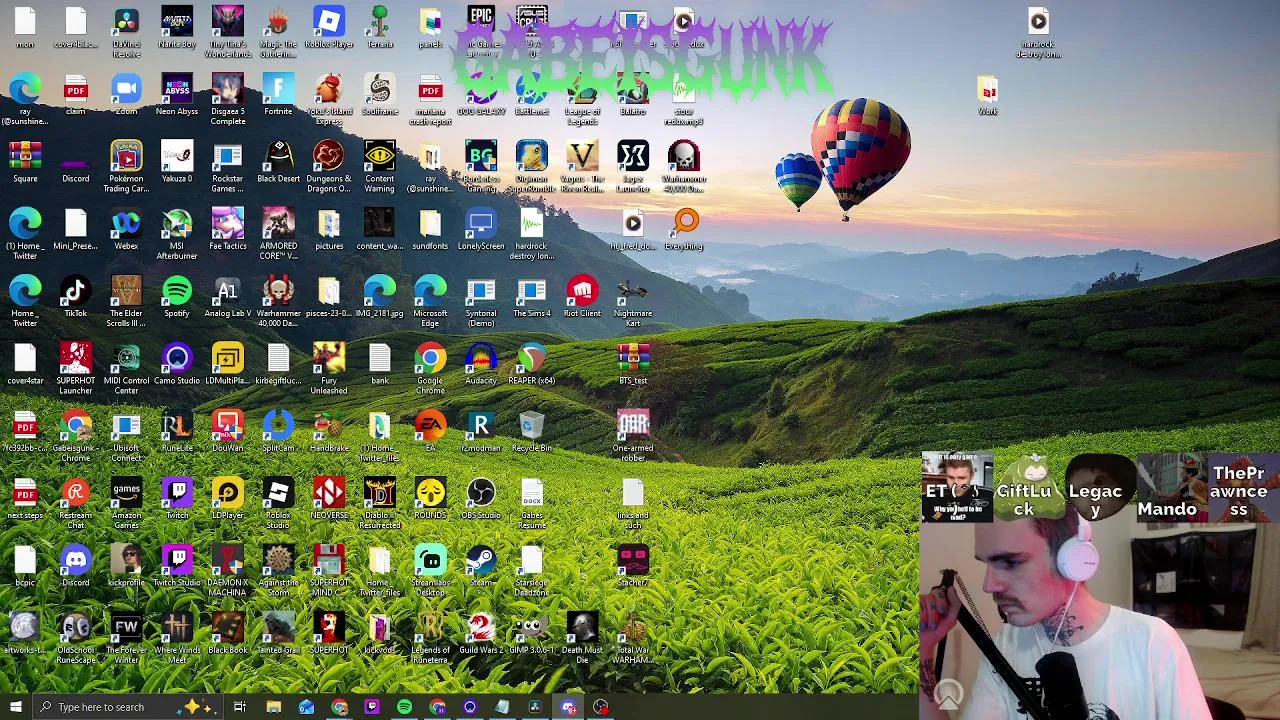The width and height of the screenshot is (1280, 720).
Task: Select the Gabes Resume document
Action: [x=532, y=504]
